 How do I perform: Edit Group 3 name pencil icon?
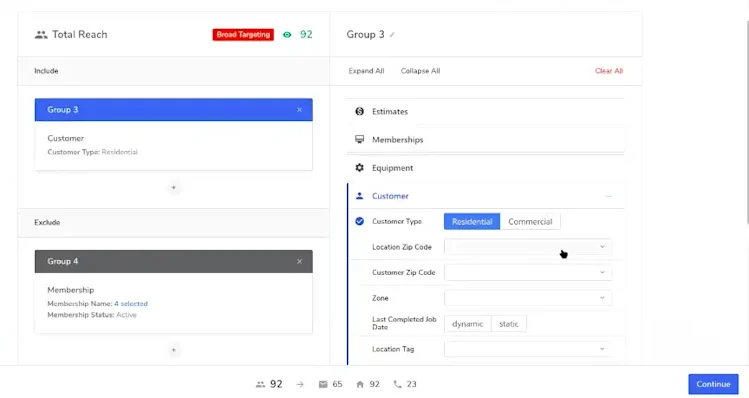[x=392, y=35]
